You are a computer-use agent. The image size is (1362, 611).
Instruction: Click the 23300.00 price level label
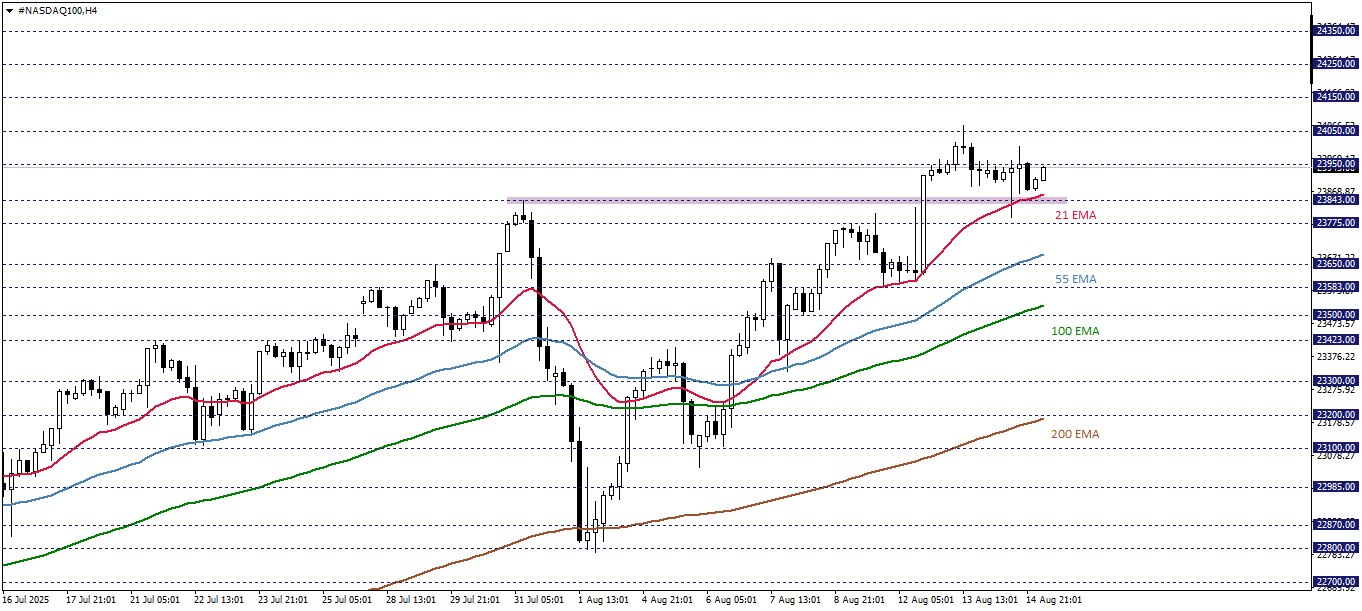1334,381
